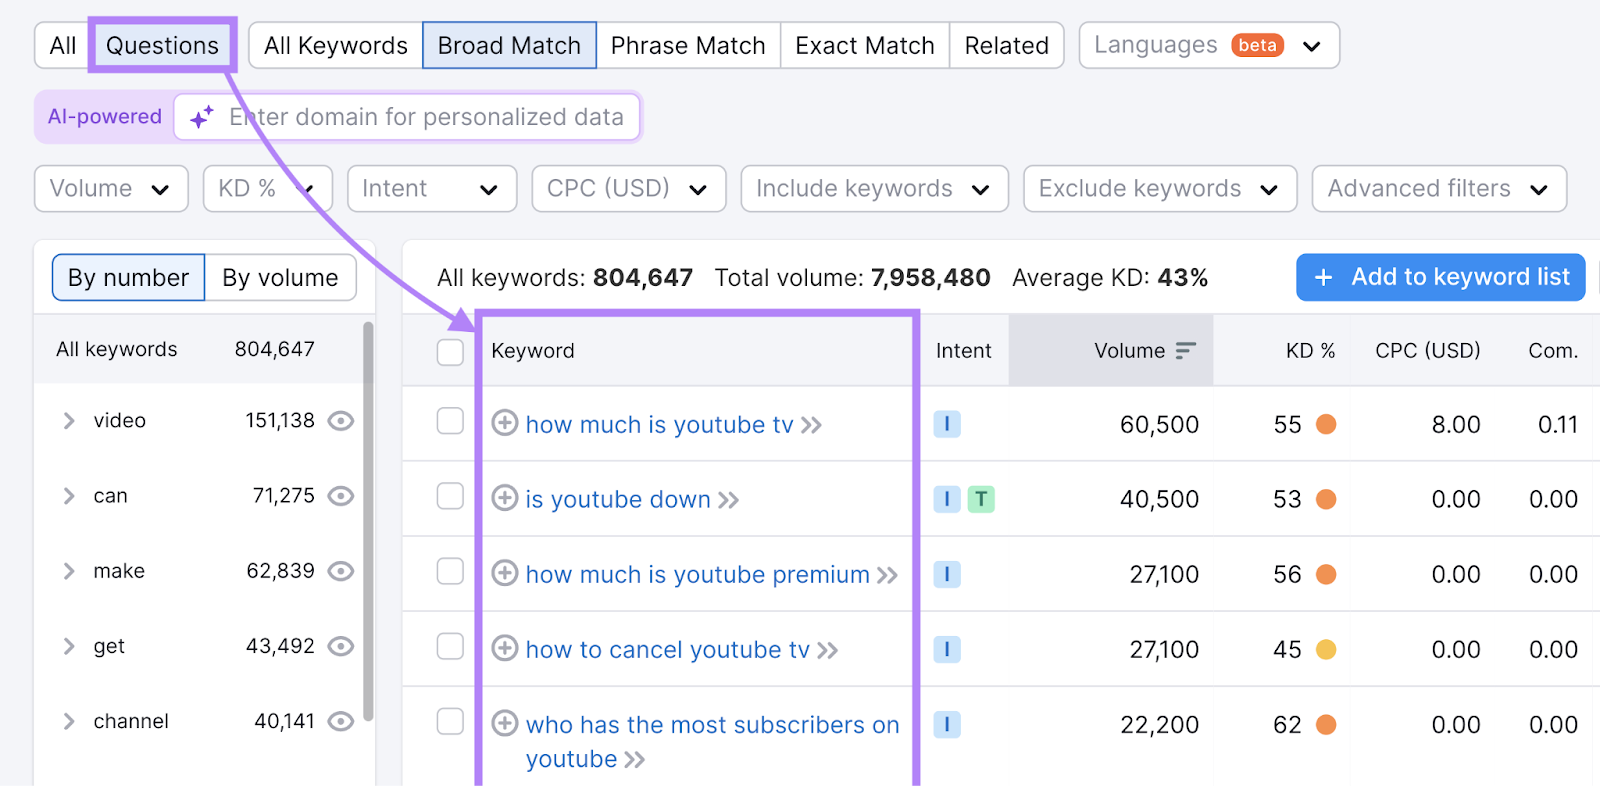Expand the 'make' keyword group
The height and width of the screenshot is (786, 1600).
(x=69, y=571)
